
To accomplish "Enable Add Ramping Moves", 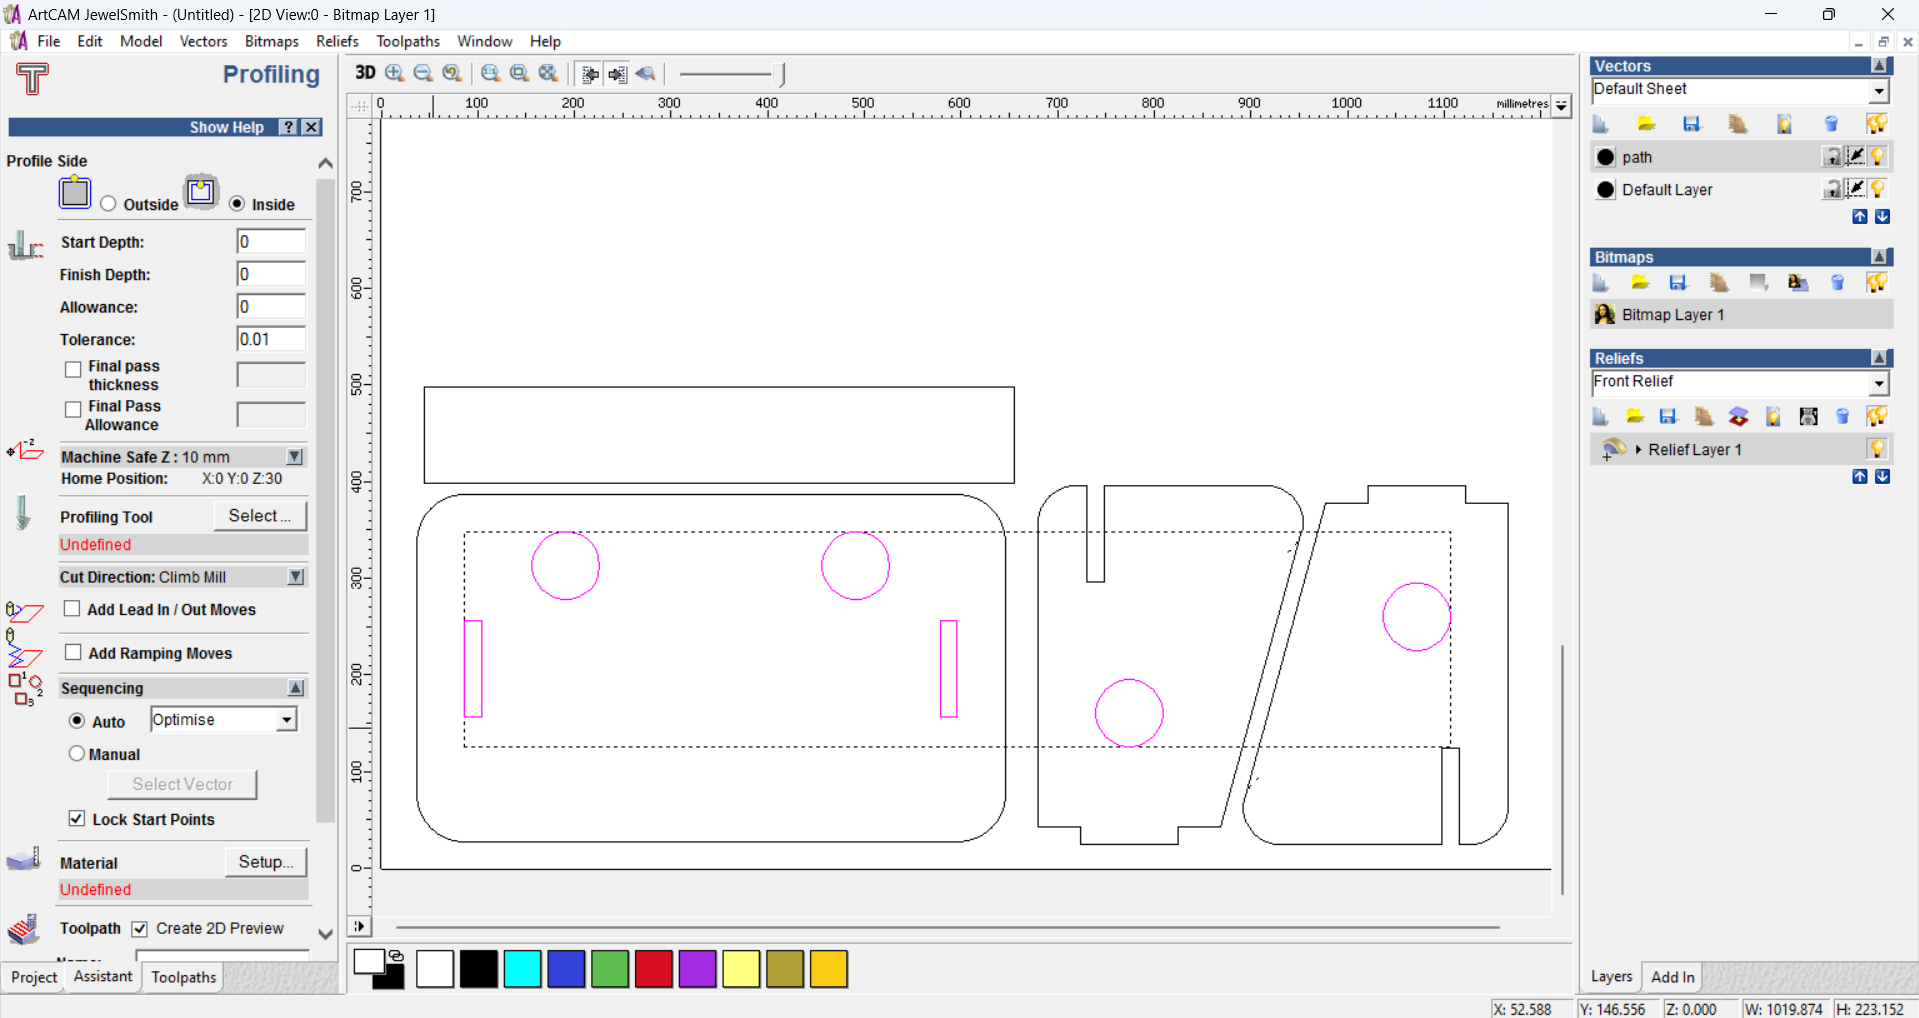I will coord(73,653).
